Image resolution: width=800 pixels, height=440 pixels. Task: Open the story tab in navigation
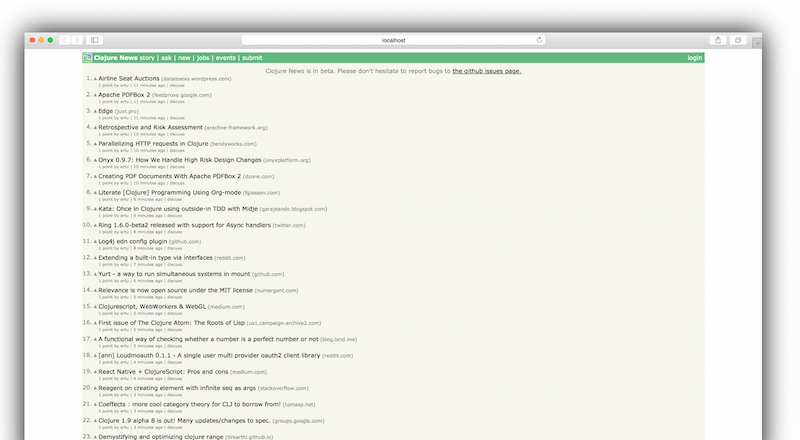[x=147, y=58]
